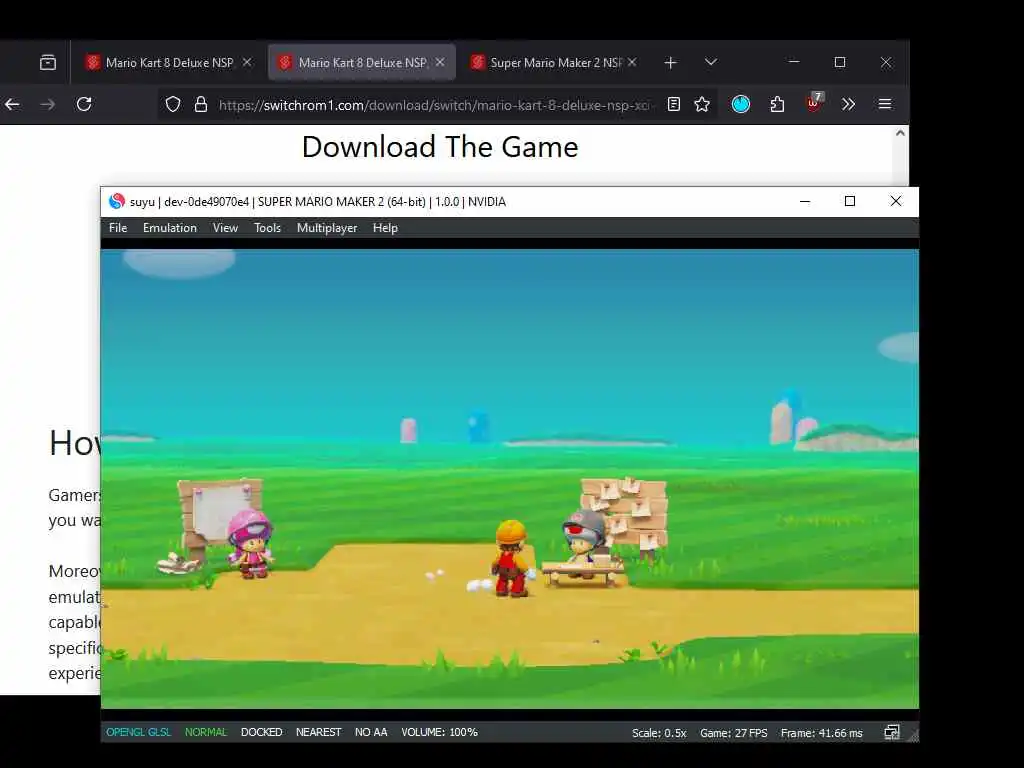Click the Download The Game heading
The width and height of the screenshot is (1024, 768).
point(440,147)
